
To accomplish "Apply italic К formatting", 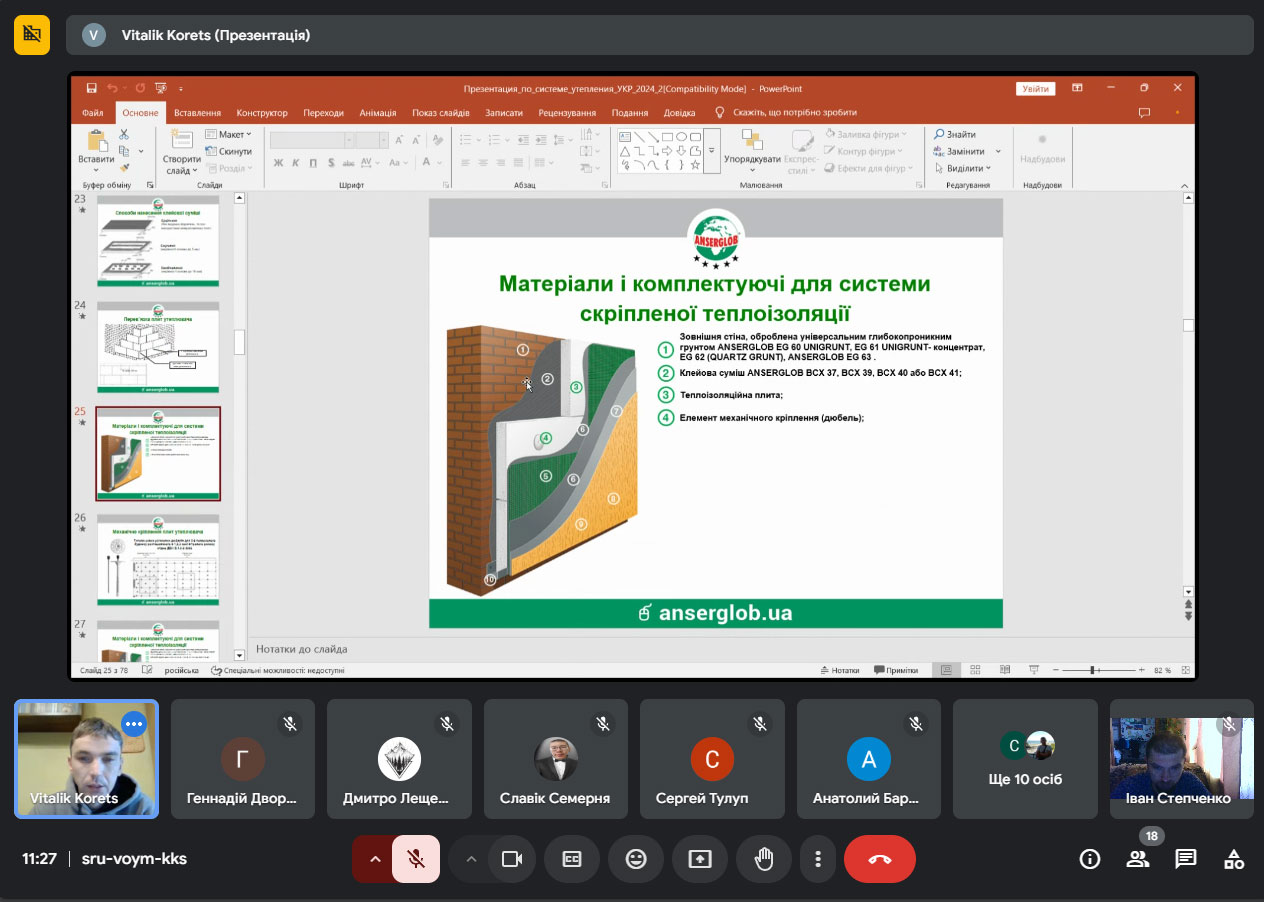I will coord(297,163).
